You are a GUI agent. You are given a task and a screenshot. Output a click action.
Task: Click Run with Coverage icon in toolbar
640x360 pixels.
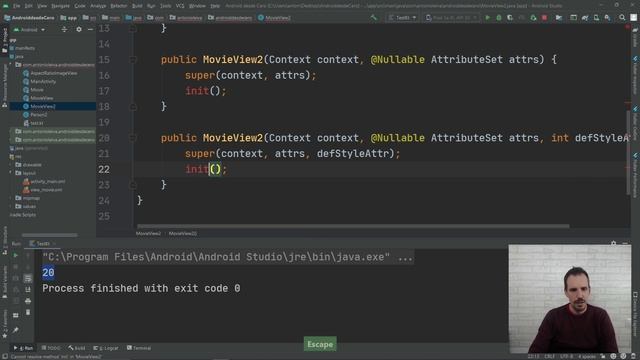tap(510, 18)
